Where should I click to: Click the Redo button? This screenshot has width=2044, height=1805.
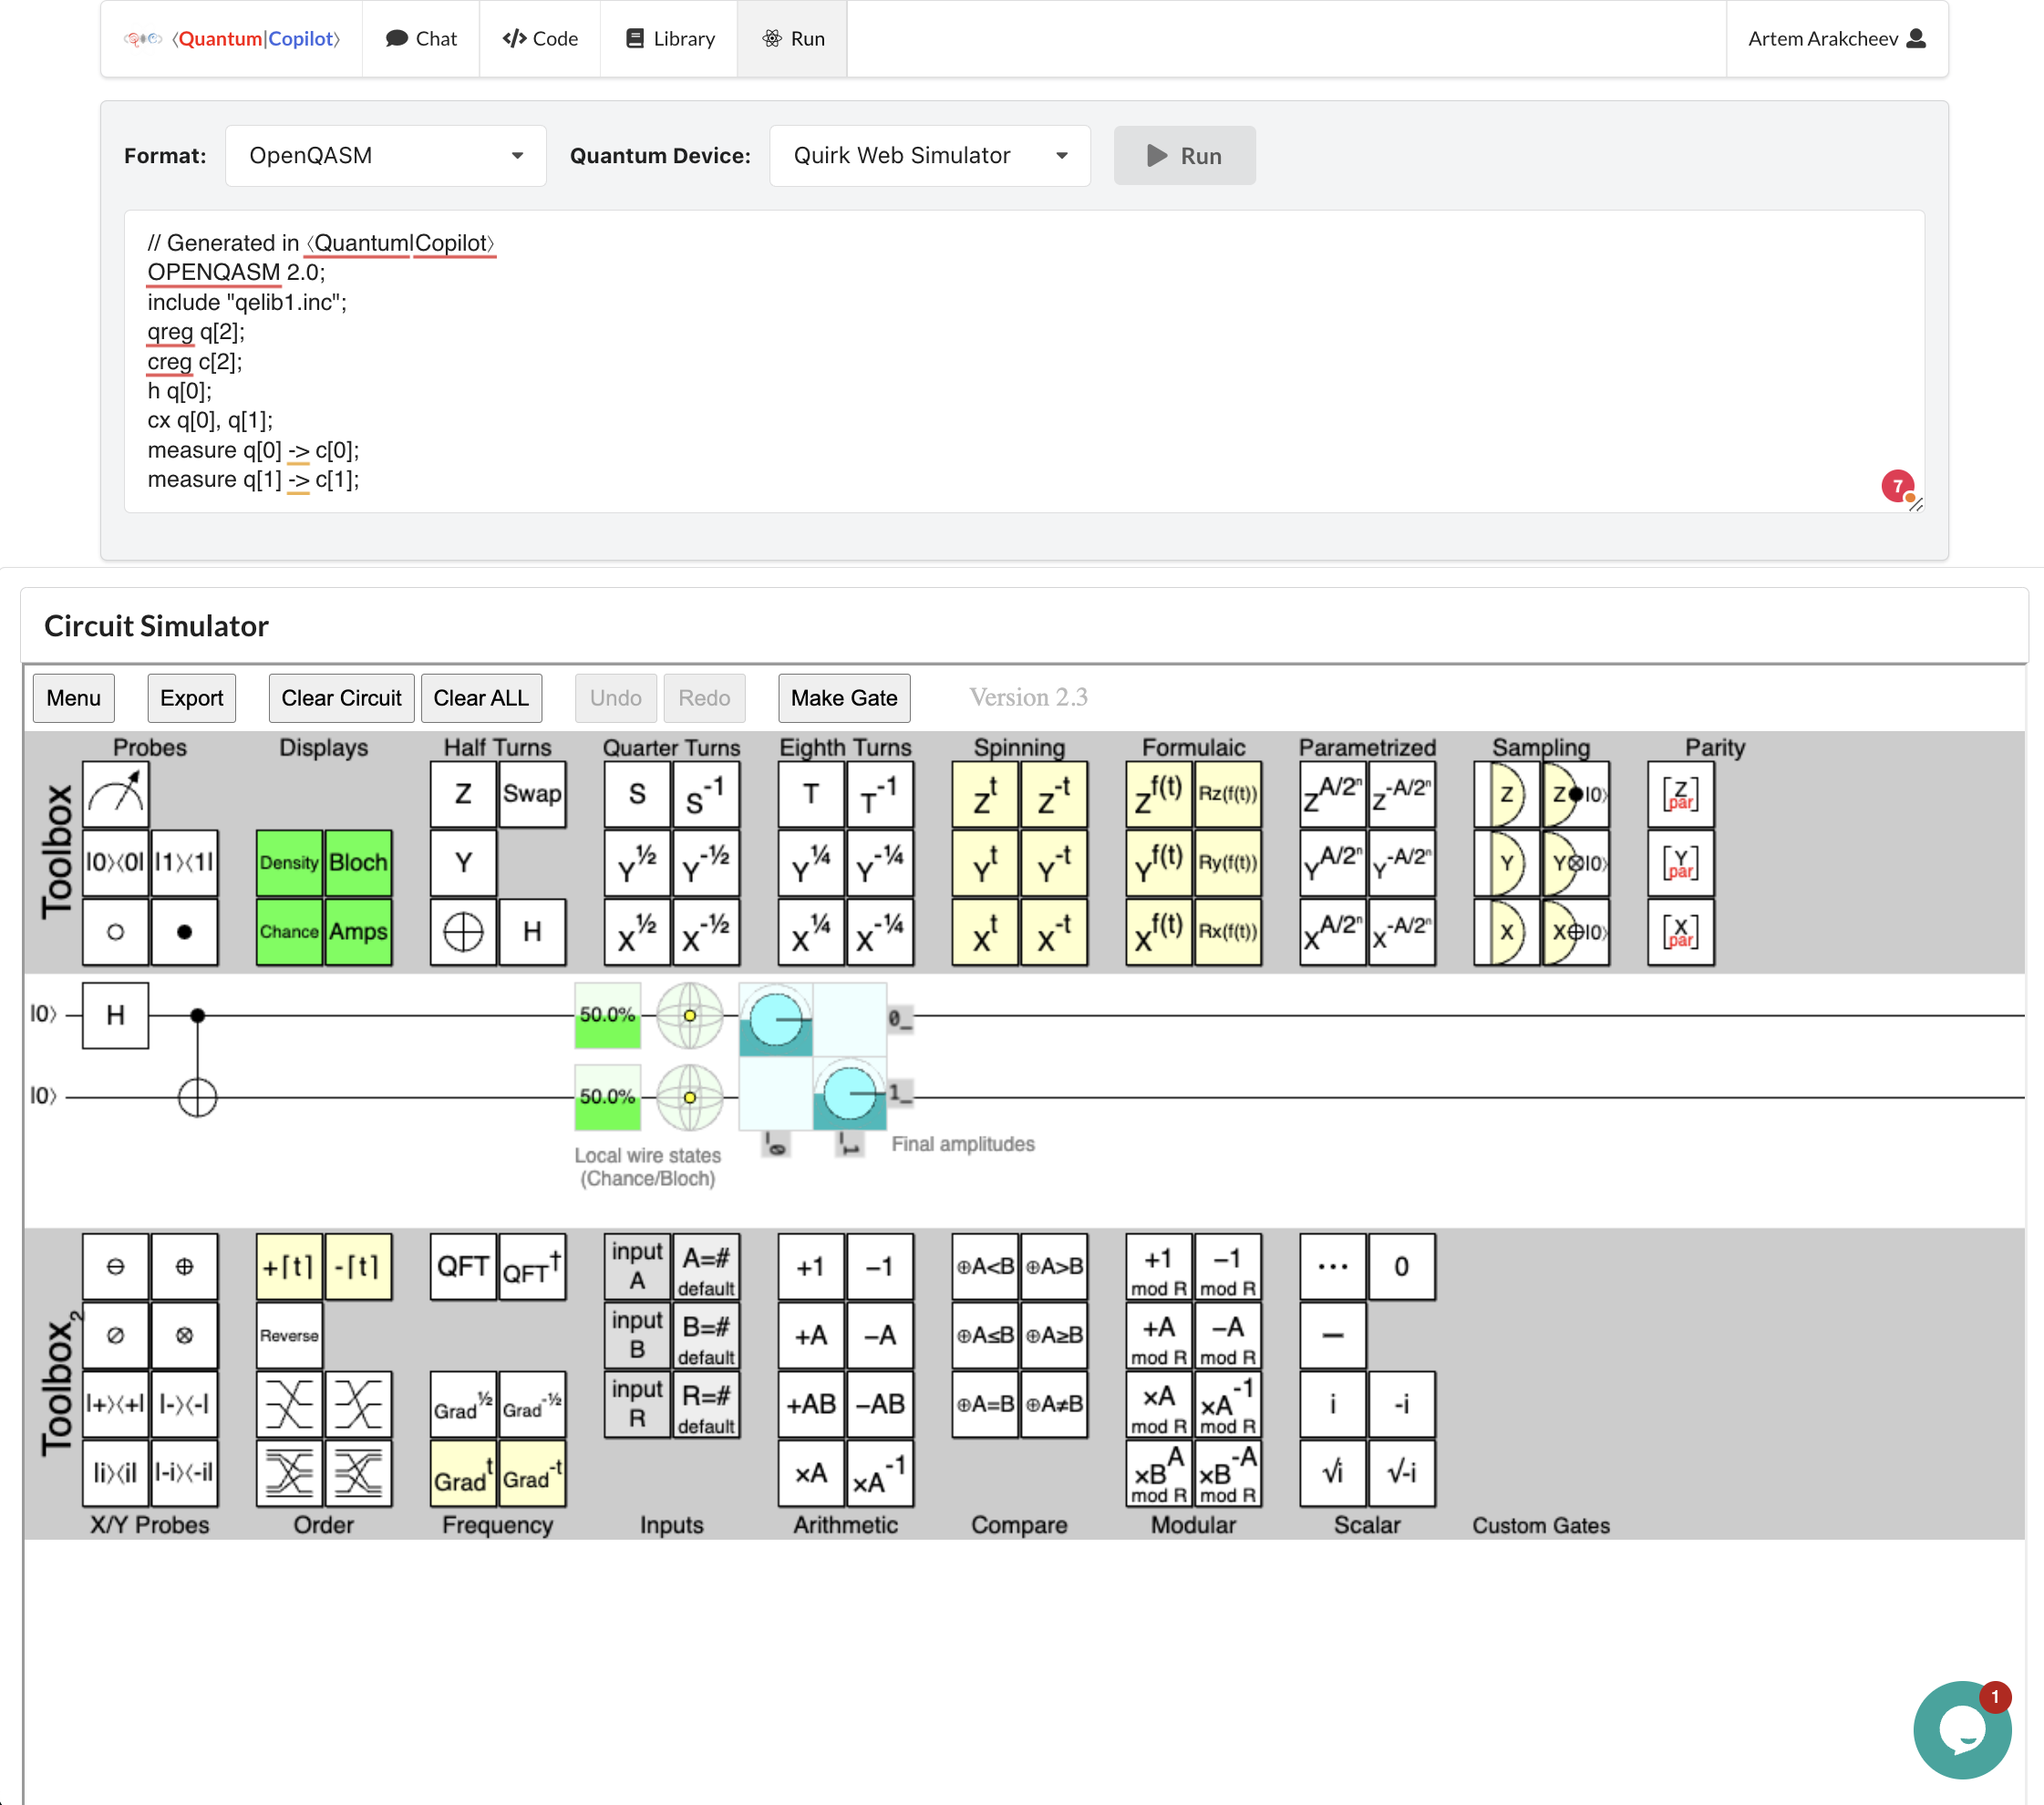704,698
